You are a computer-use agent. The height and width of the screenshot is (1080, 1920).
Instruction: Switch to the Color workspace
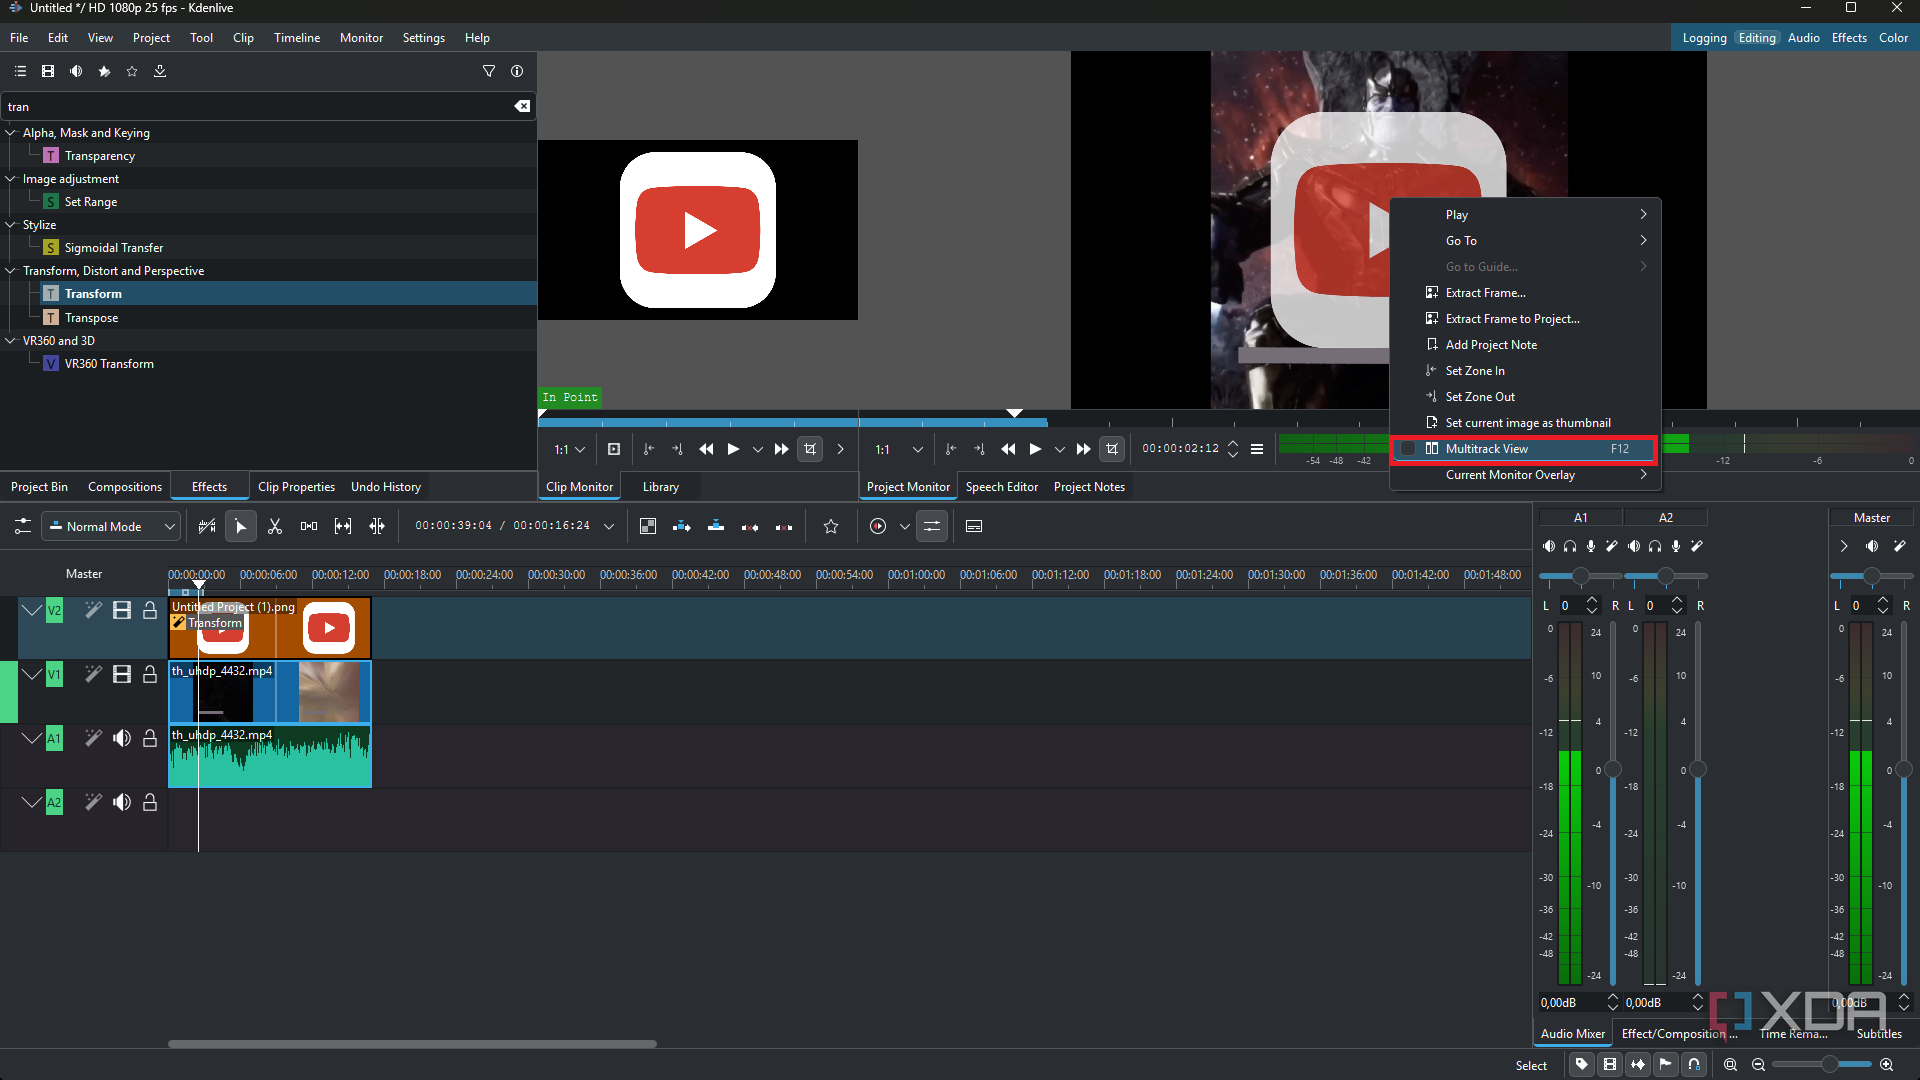(x=1893, y=37)
